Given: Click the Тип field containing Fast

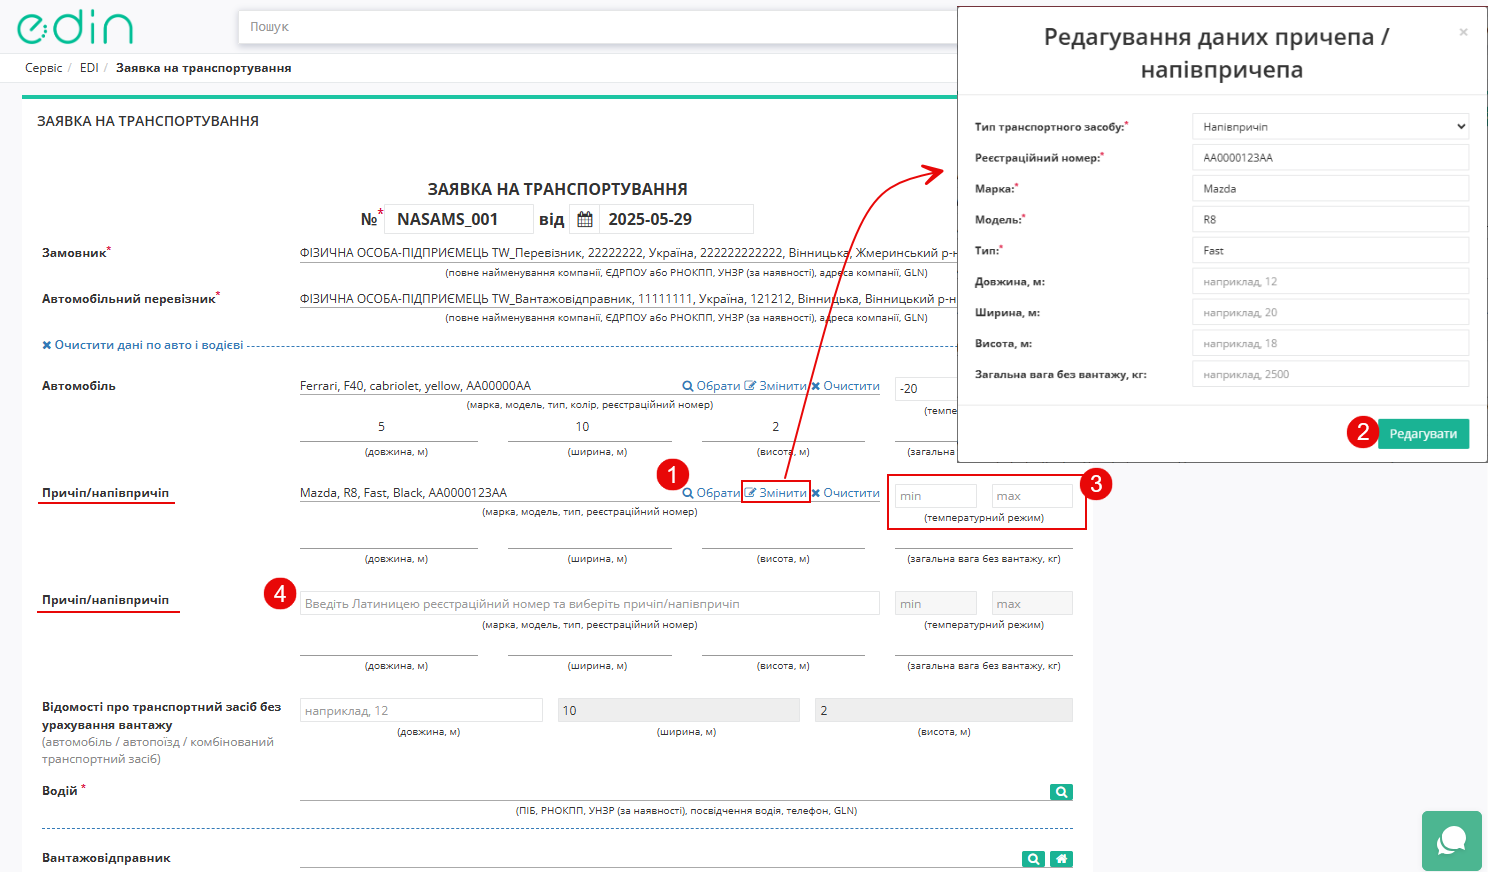Looking at the screenshot, I should coord(1330,251).
